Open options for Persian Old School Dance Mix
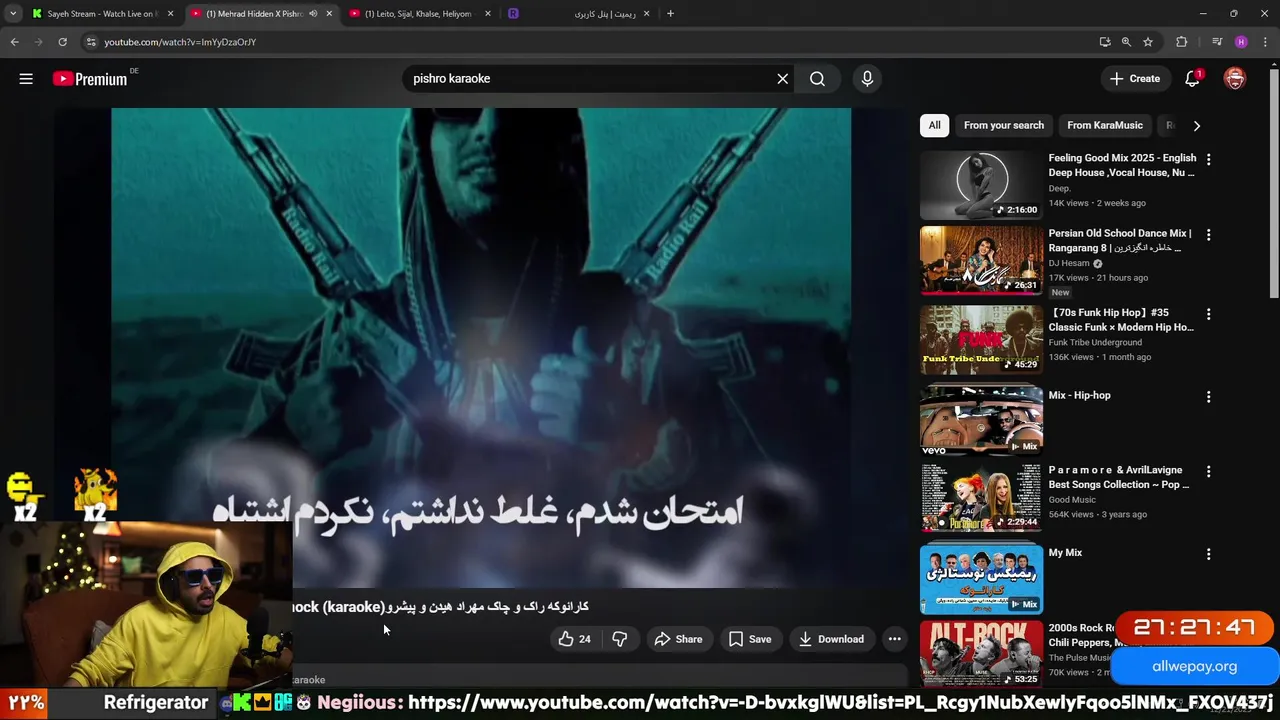Screen dimensions: 1280x720 (1208, 234)
